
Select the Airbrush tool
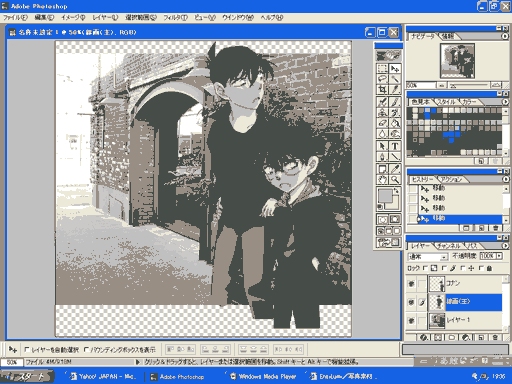click(x=382, y=102)
